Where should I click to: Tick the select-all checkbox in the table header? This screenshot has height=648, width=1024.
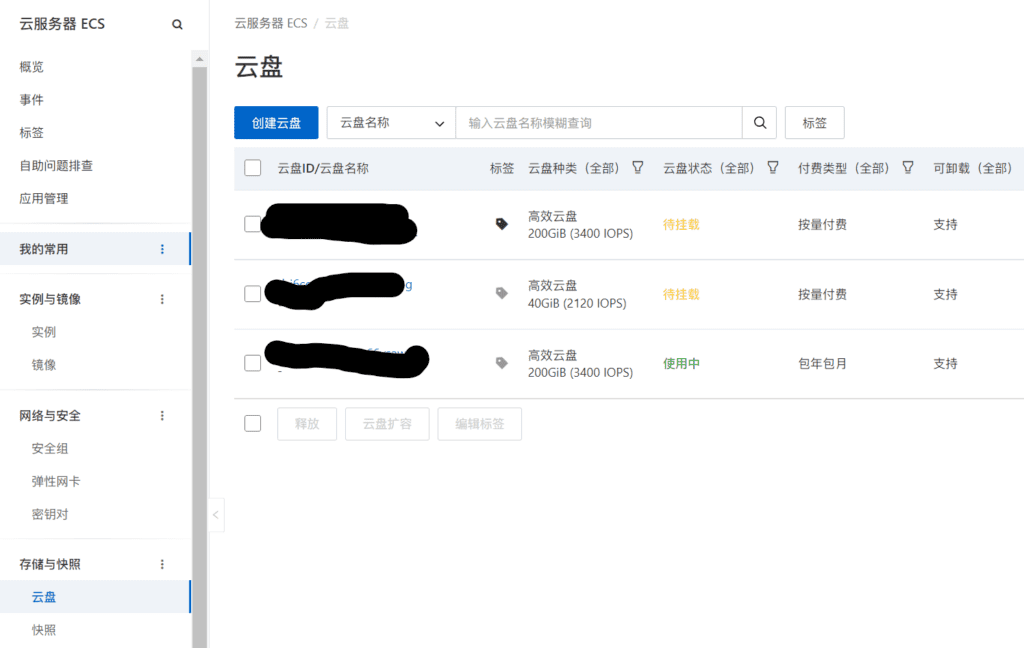[253, 168]
